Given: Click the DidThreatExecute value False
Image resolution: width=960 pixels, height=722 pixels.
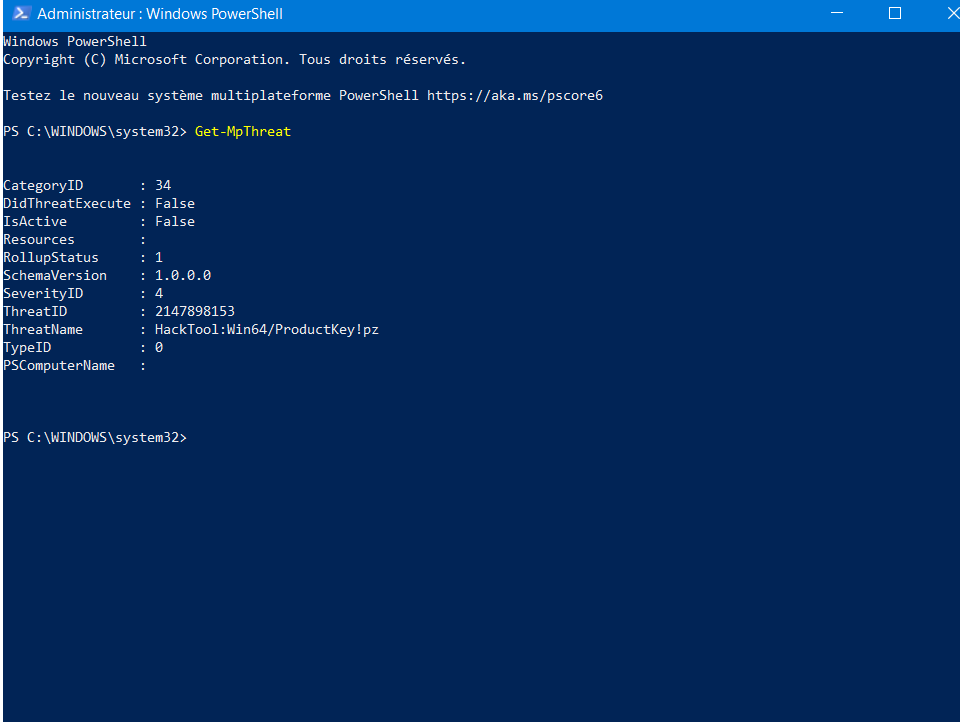Looking at the screenshot, I should pyautogui.click(x=175, y=203).
